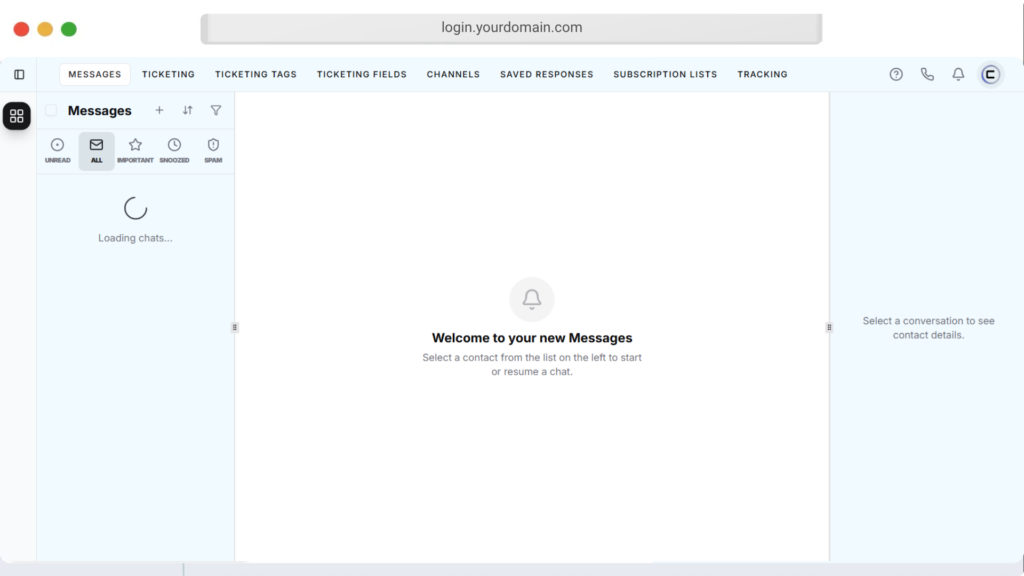Show Unread messages filter

point(57,151)
